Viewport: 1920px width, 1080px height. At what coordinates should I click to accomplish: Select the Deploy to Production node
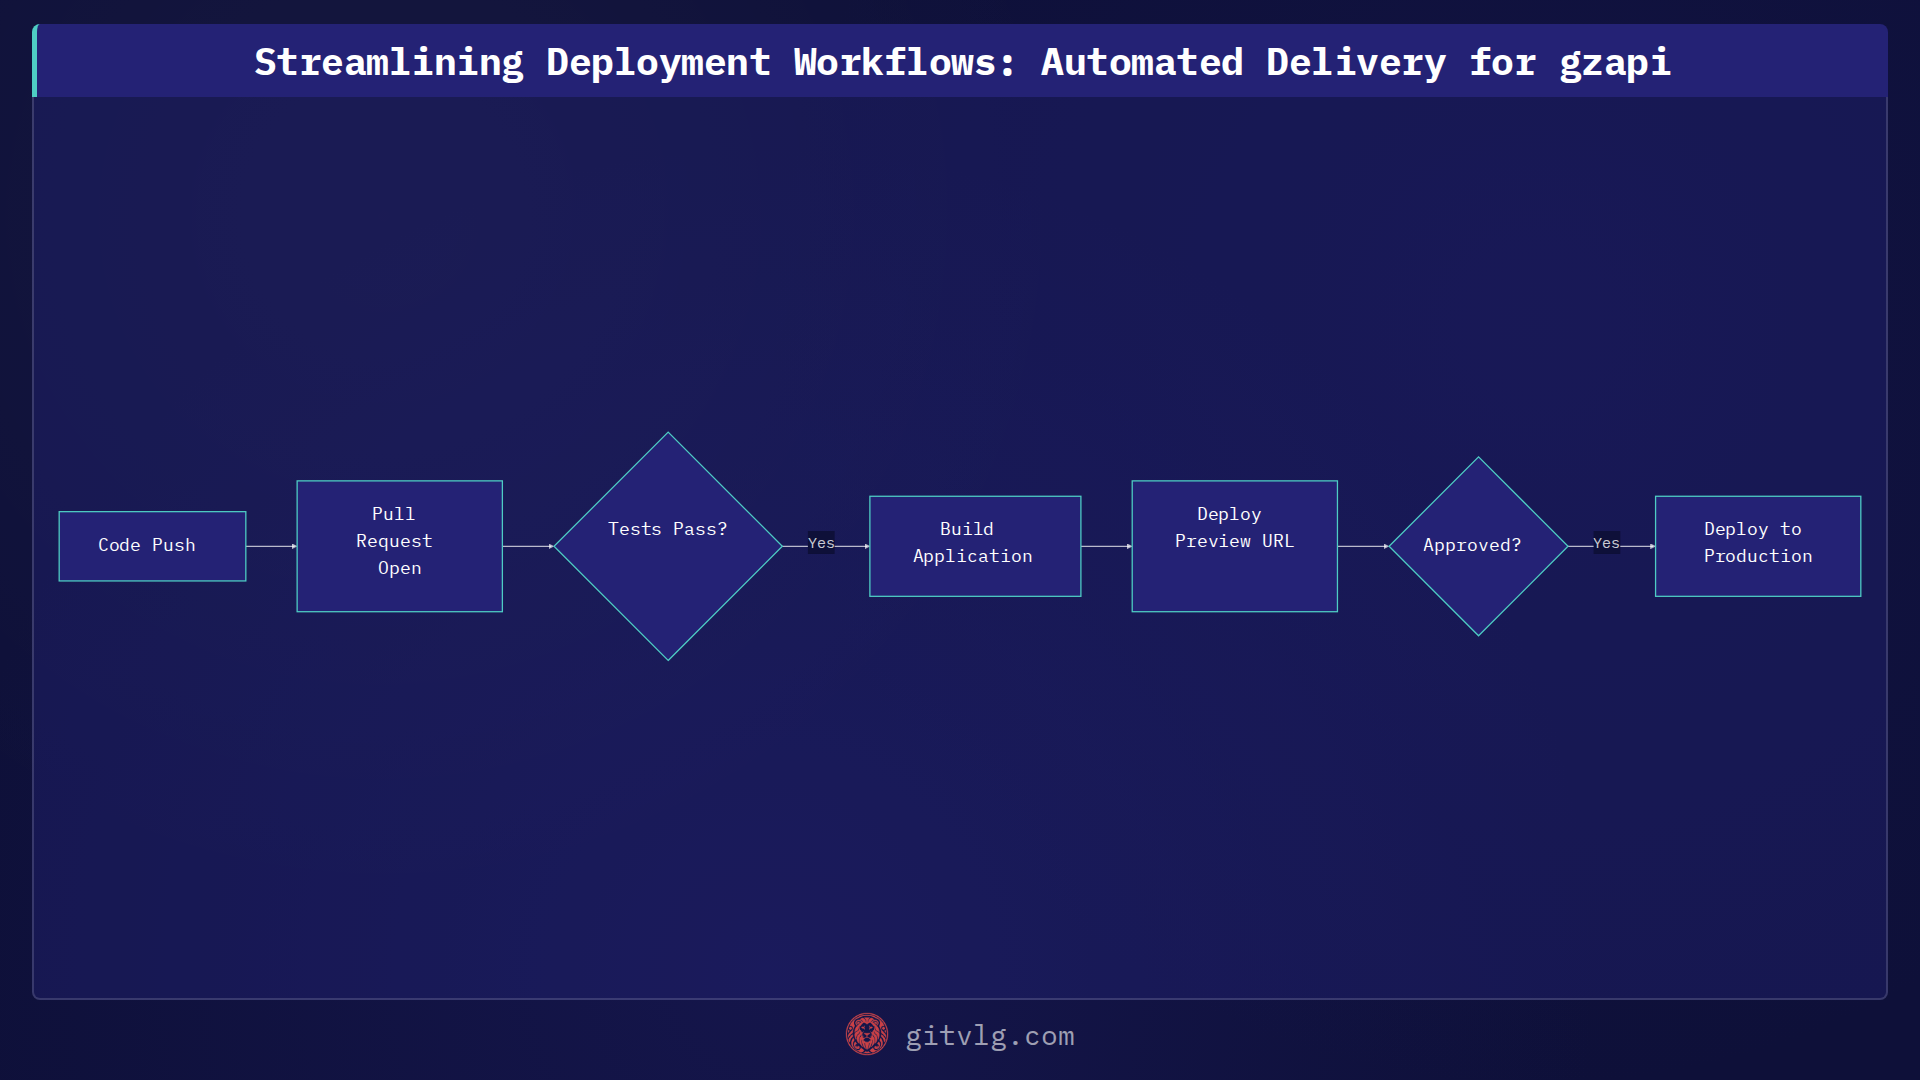tap(1758, 546)
